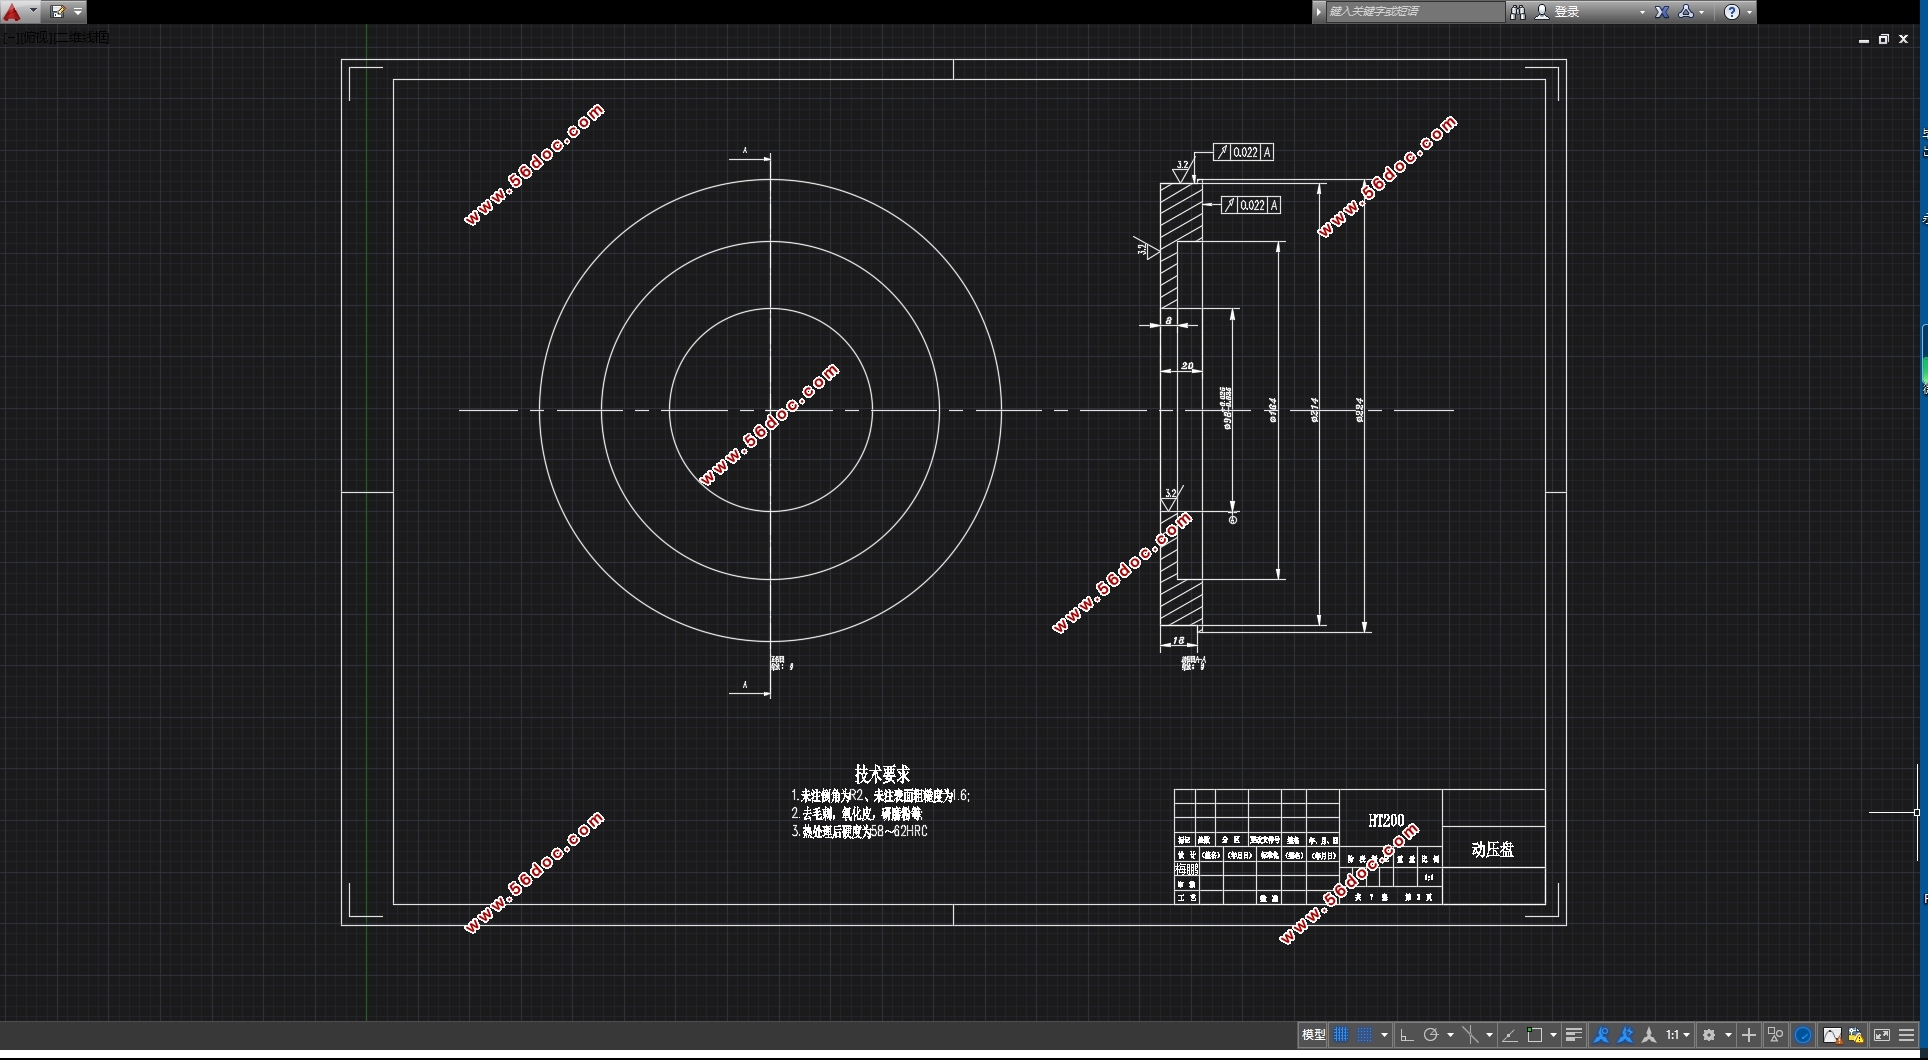Screen dimensions: 1928x1060
Task: Toggle polar tracking
Action: click(x=1431, y=1035)
